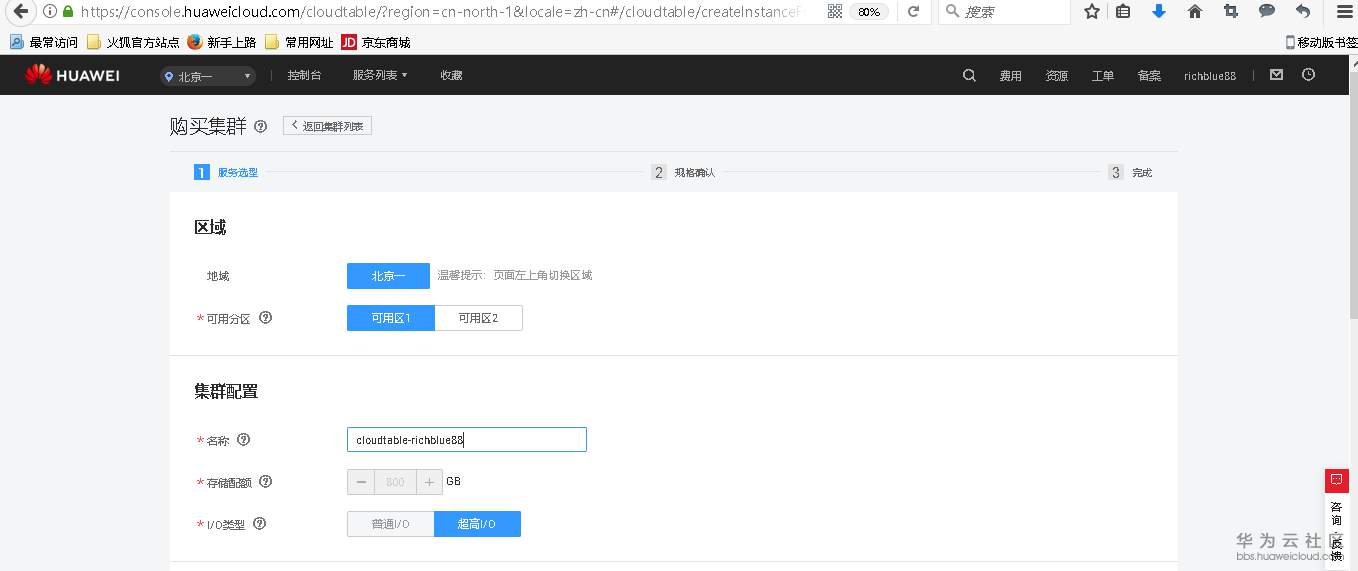Open the chat bubble toolbar icon

coord(1266,12)
